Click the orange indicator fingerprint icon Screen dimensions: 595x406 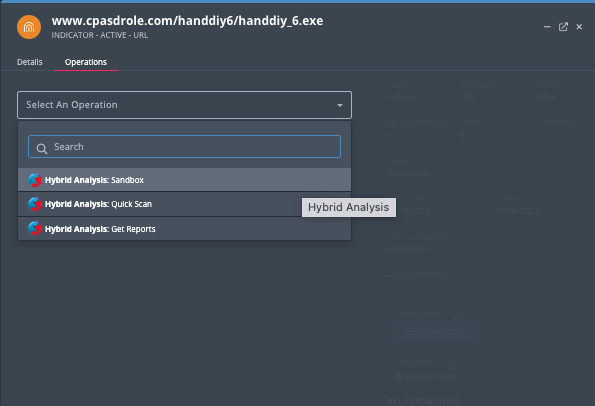pos(29,27)
